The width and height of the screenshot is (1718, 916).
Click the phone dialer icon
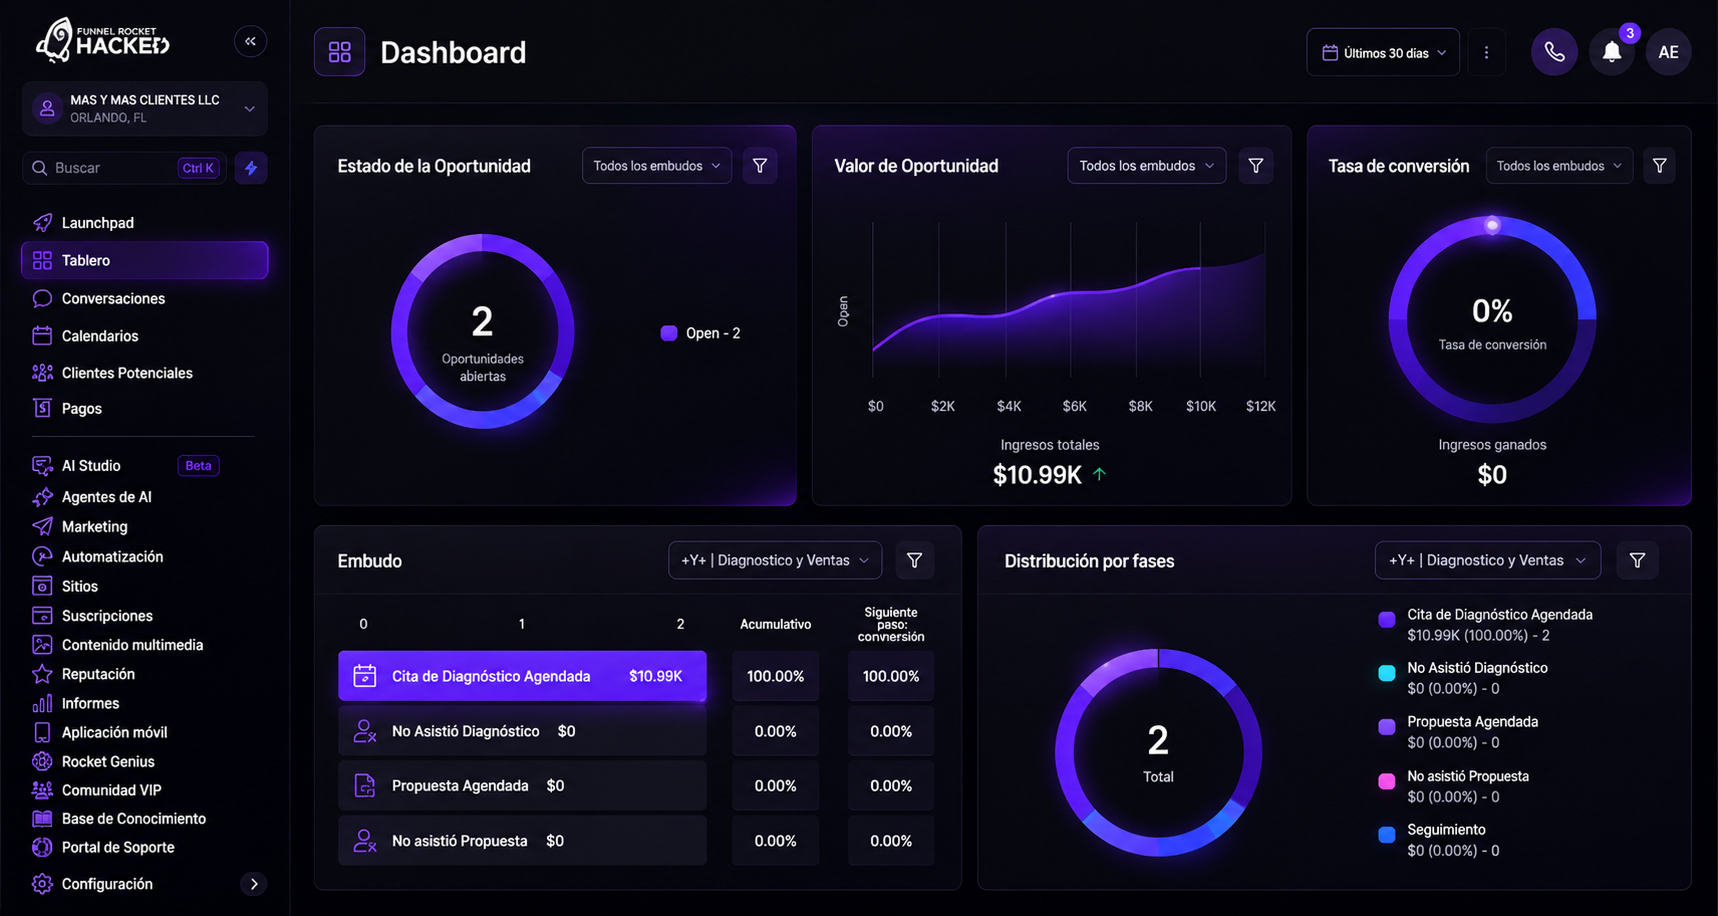(1554, 52)
